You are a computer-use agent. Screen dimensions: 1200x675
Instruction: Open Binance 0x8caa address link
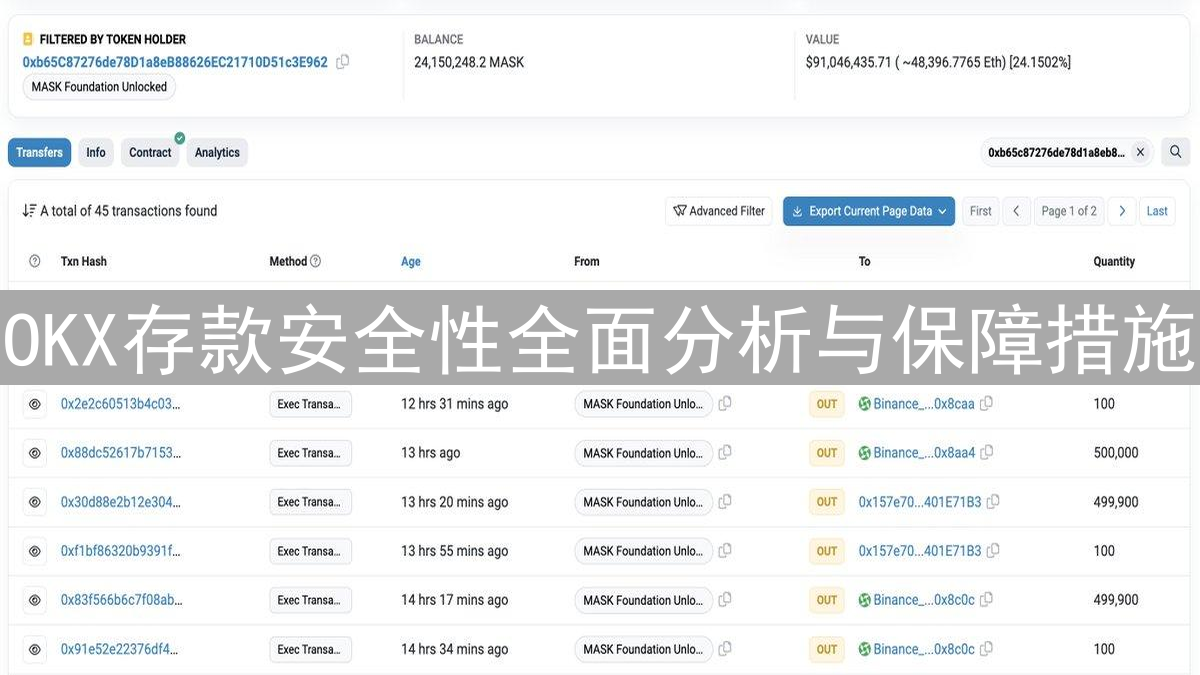(924, 404)
